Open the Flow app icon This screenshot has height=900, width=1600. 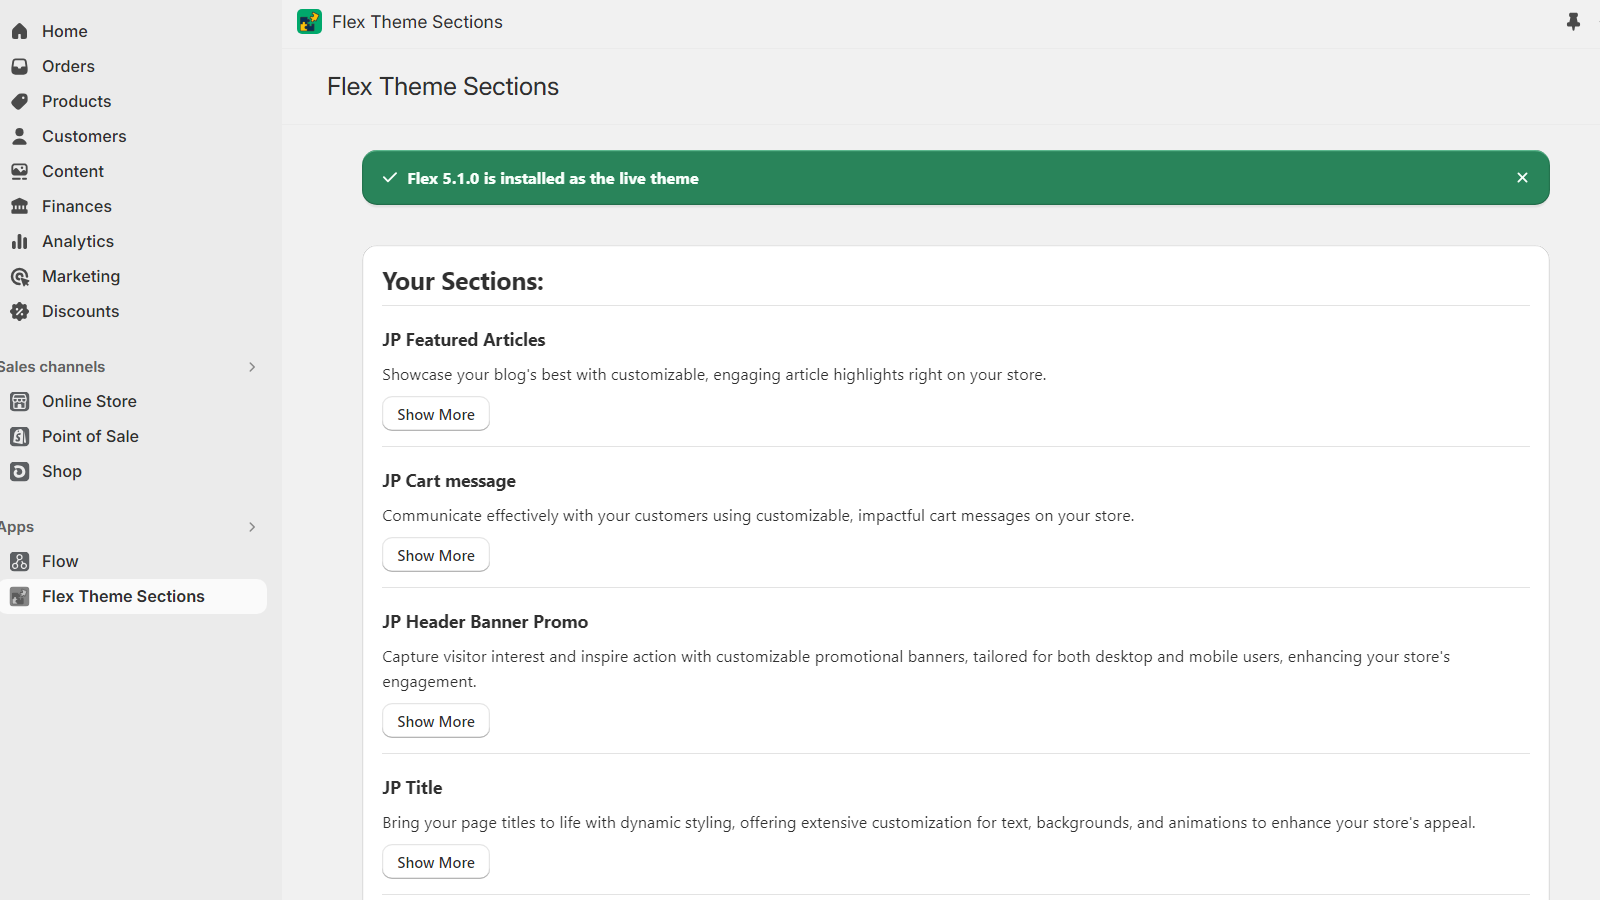[19, 561]
